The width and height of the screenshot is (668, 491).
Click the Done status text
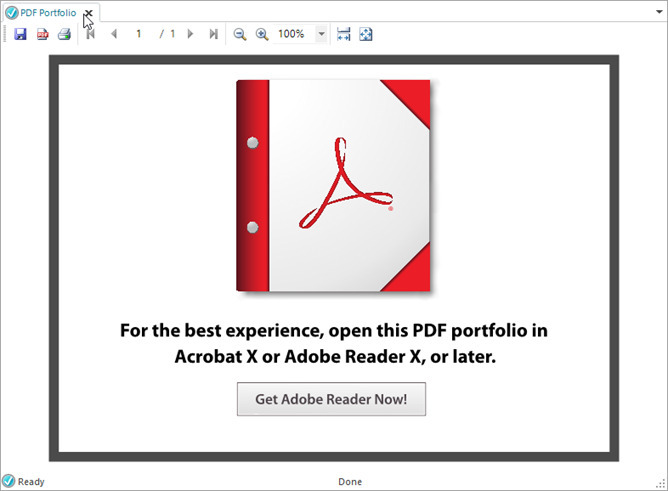[350, 482]
